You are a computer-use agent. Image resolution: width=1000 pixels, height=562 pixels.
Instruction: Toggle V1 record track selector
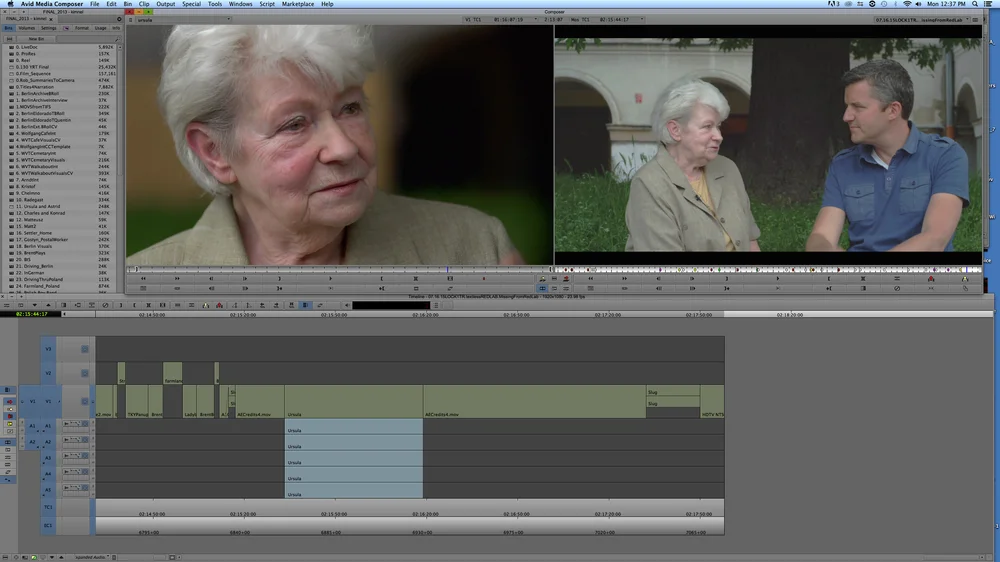click(48, 401)
